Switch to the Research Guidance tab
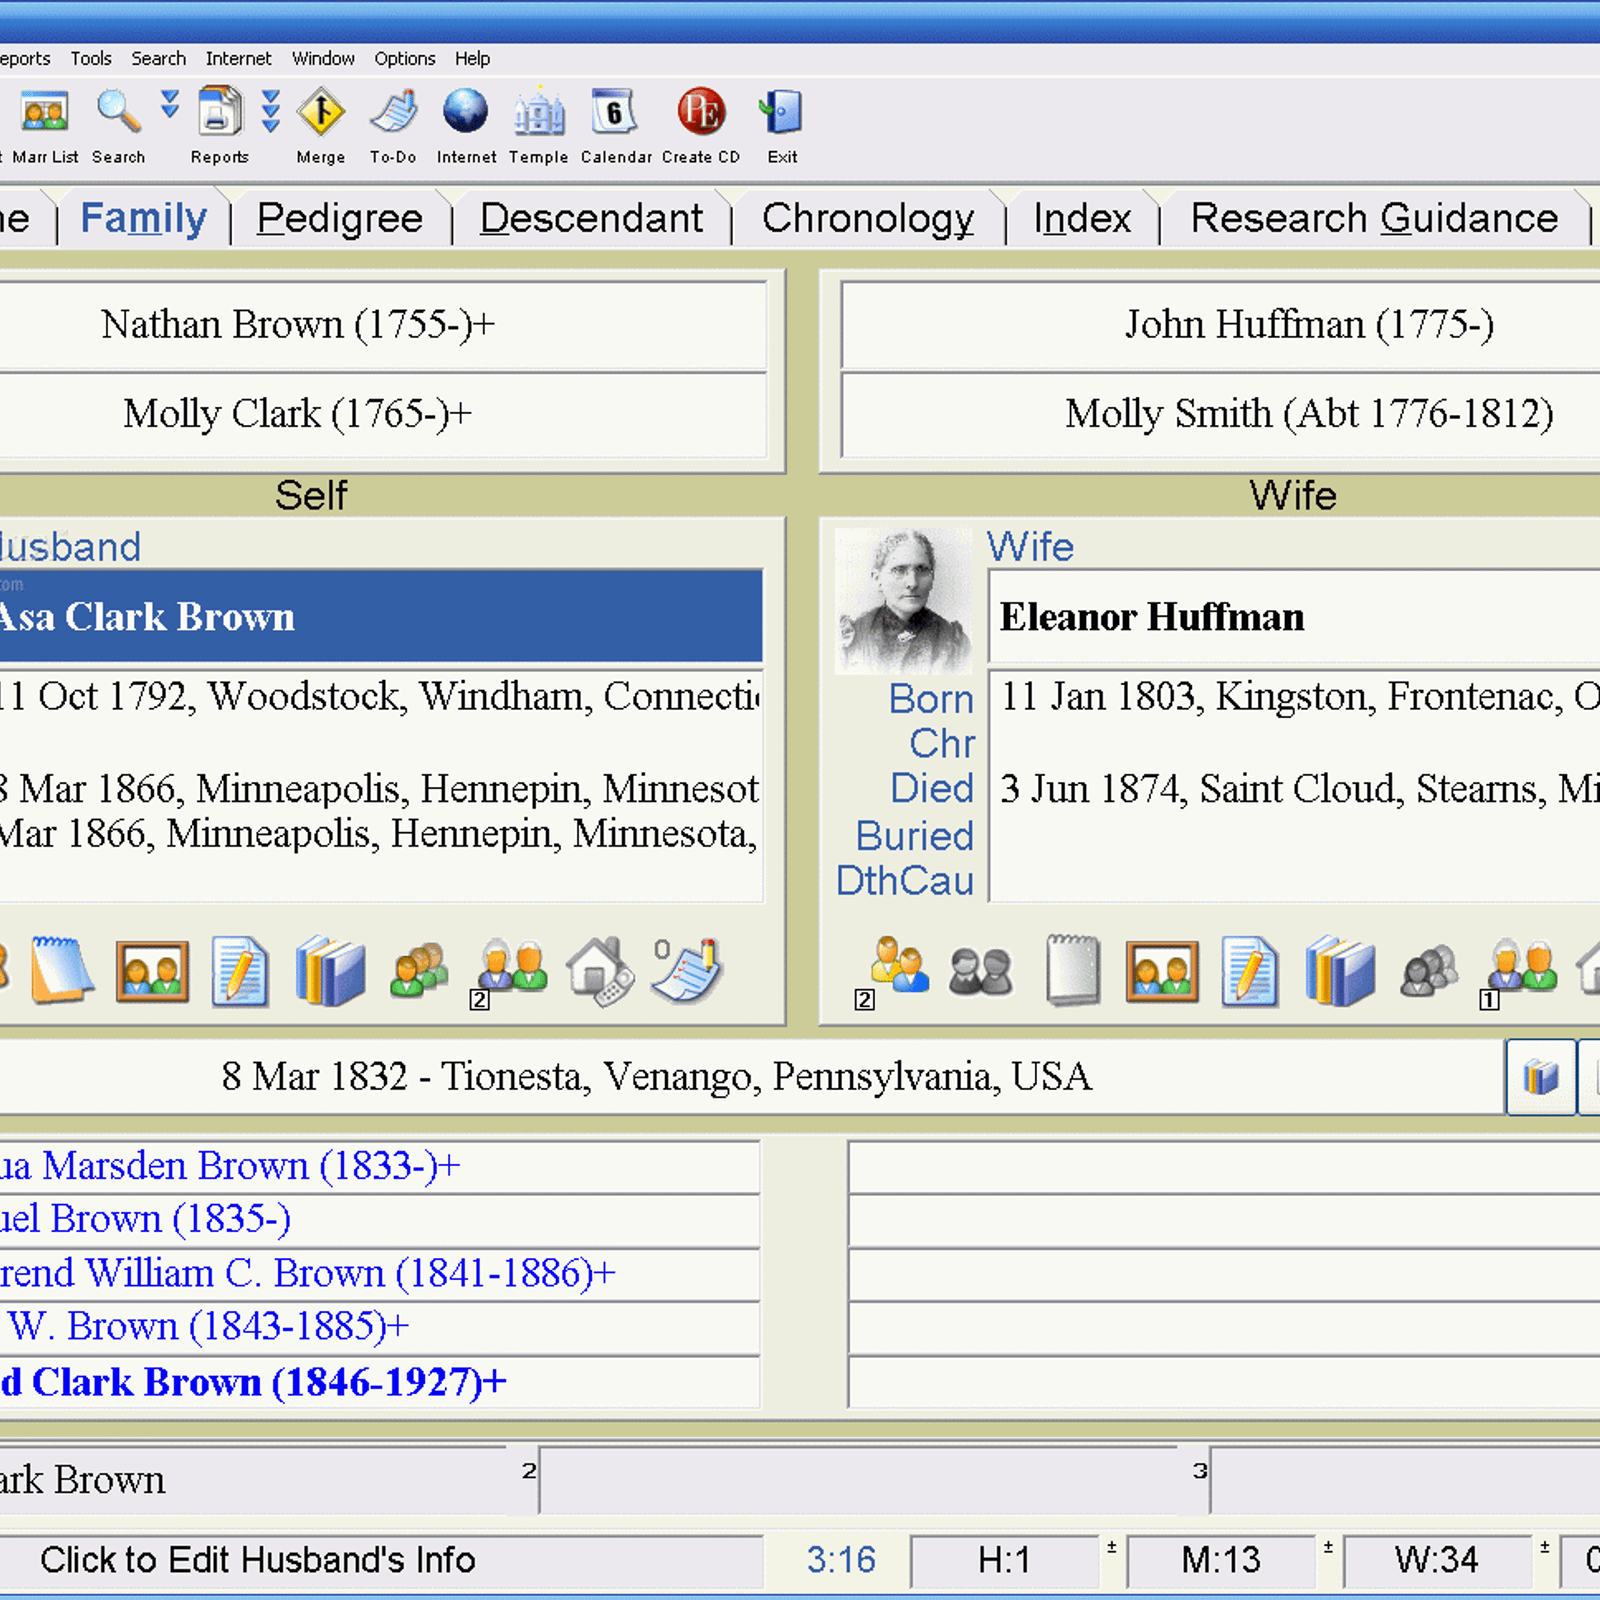Screen dimensions: 1600x1600 click(1374, 218)
